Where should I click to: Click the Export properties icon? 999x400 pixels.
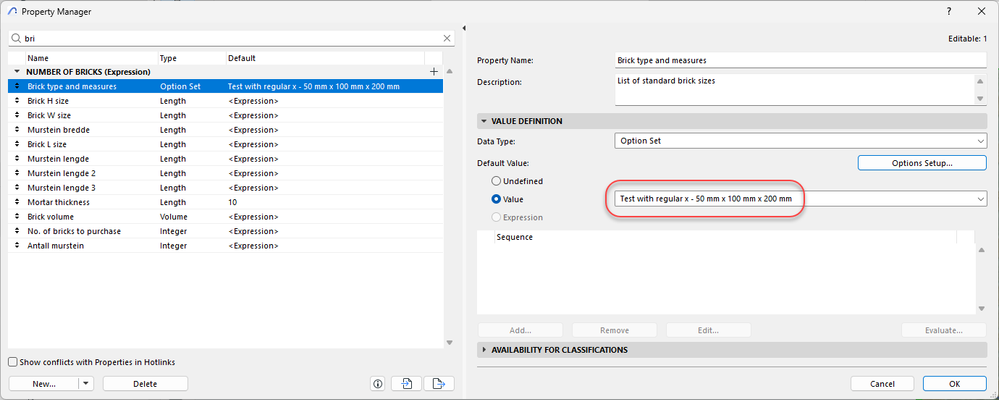437,383
